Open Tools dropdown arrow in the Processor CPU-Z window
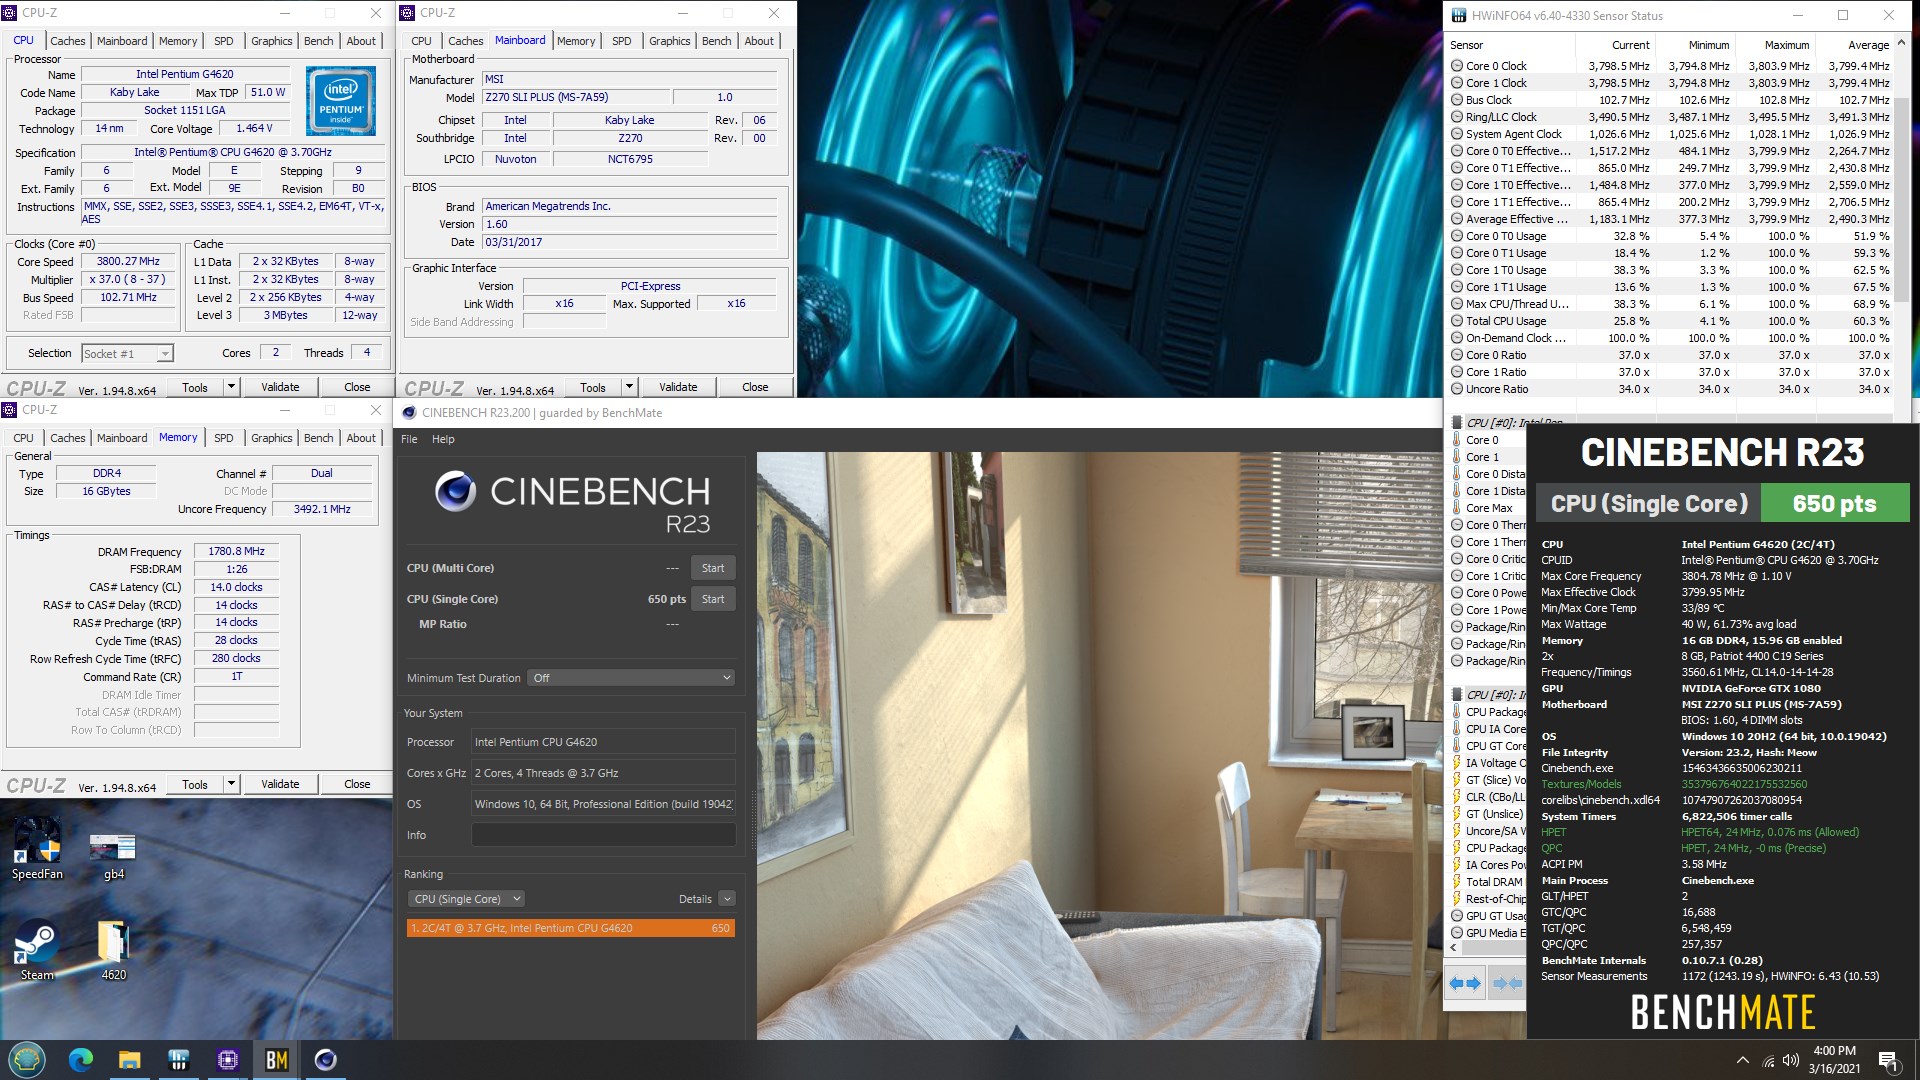Viewport: 1920px width, 1080px height. pyautogui.click(x=231, y=387)
